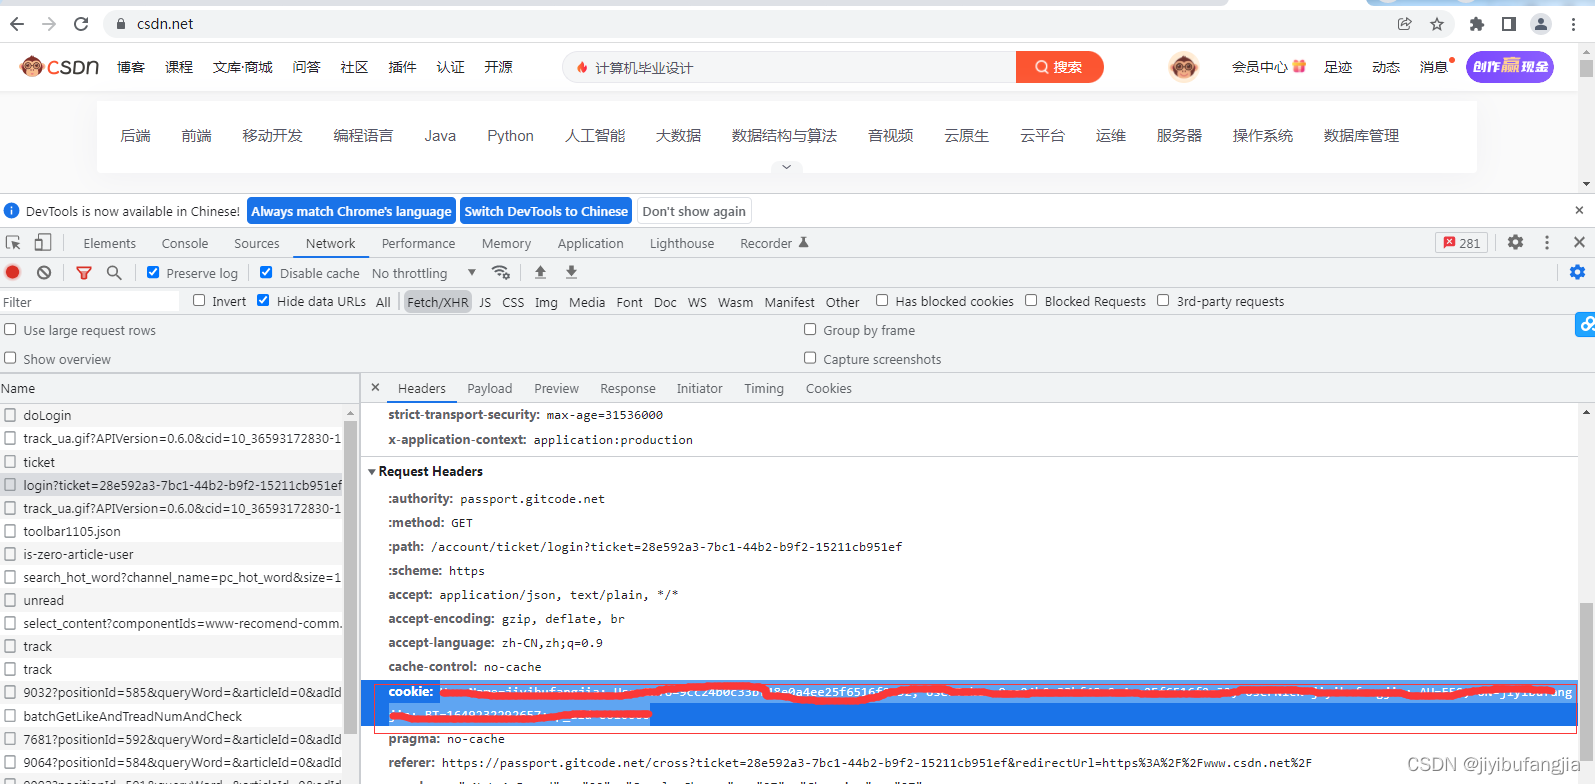Dismiss the DevTools language infobar
Viewport: 1595px width, 784px height.
click(x=1579, y=210)
